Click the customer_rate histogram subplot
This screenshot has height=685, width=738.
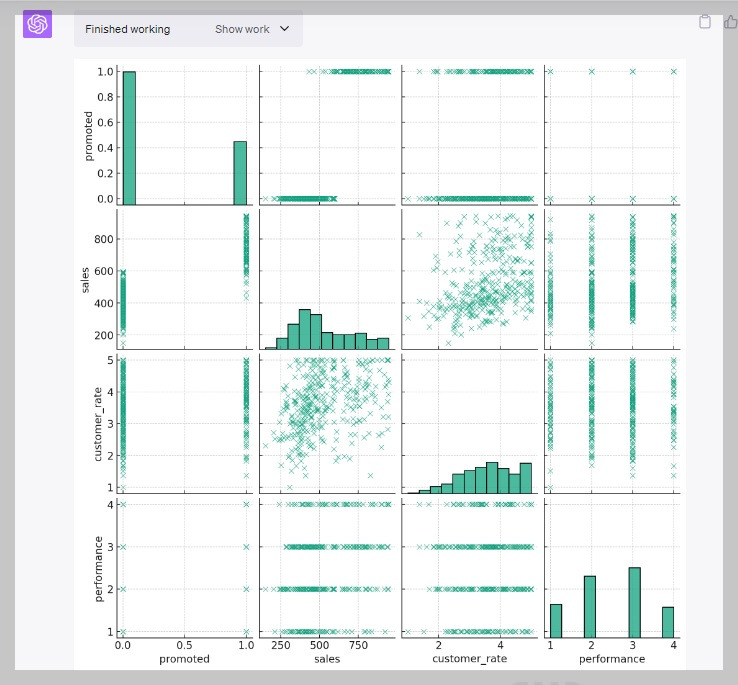click(470, 424)
